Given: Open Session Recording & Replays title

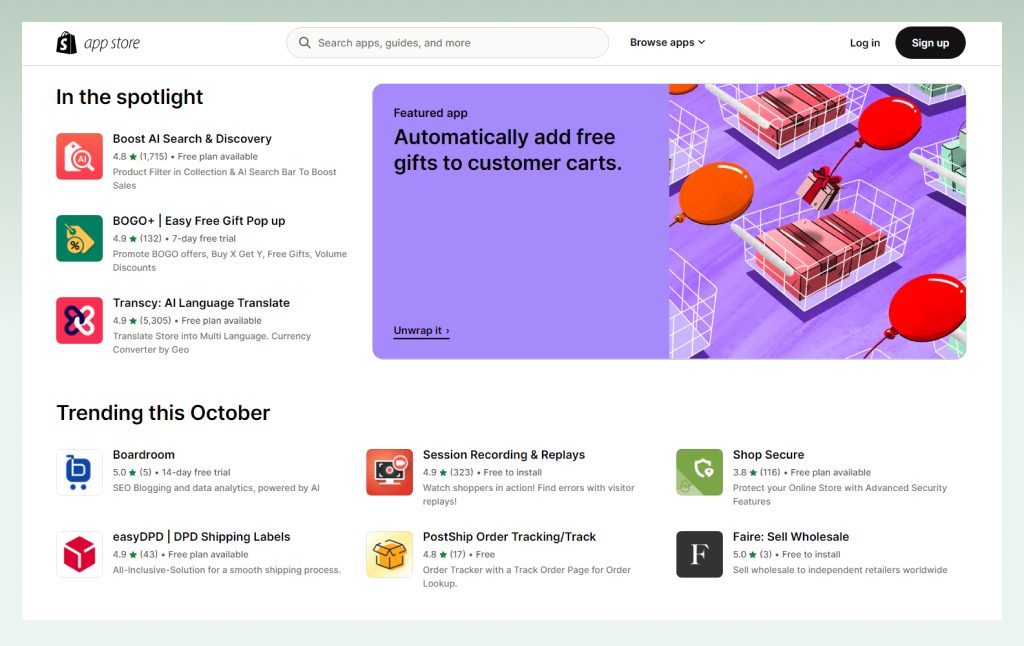Looking at the screenshot, I should coord(504,455).
